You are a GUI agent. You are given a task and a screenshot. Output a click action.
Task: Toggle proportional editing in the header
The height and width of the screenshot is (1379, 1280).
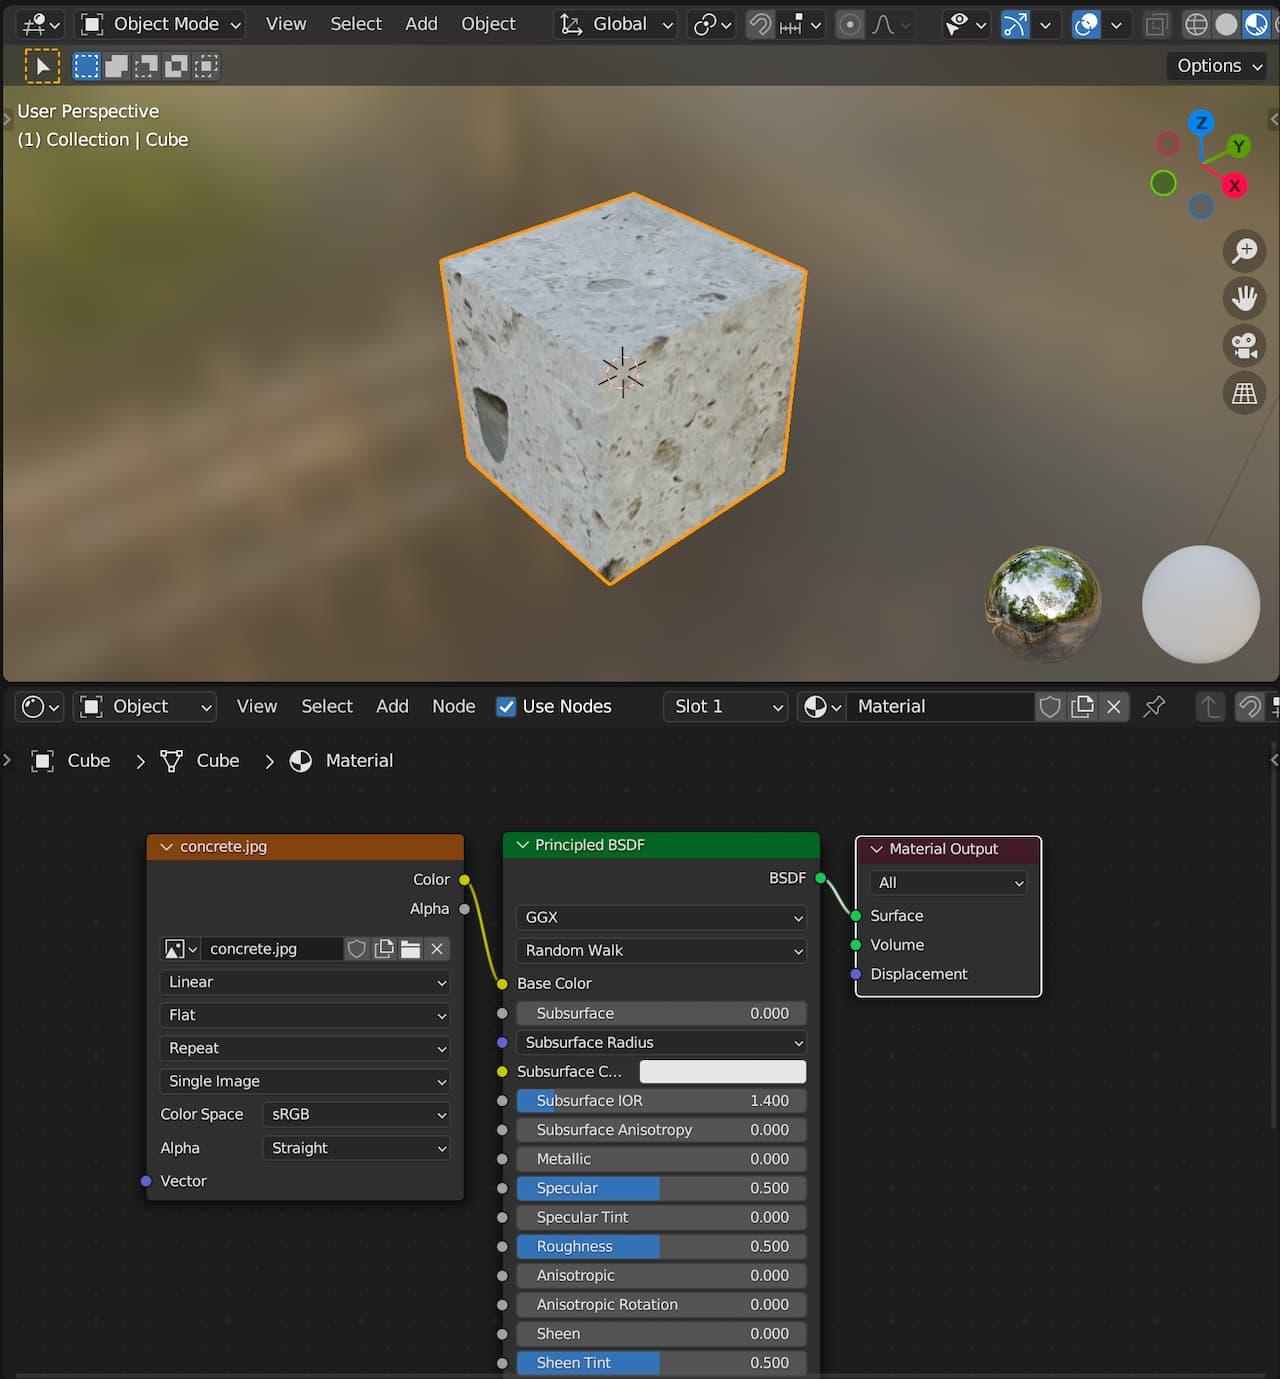click(x=849, y=24)
